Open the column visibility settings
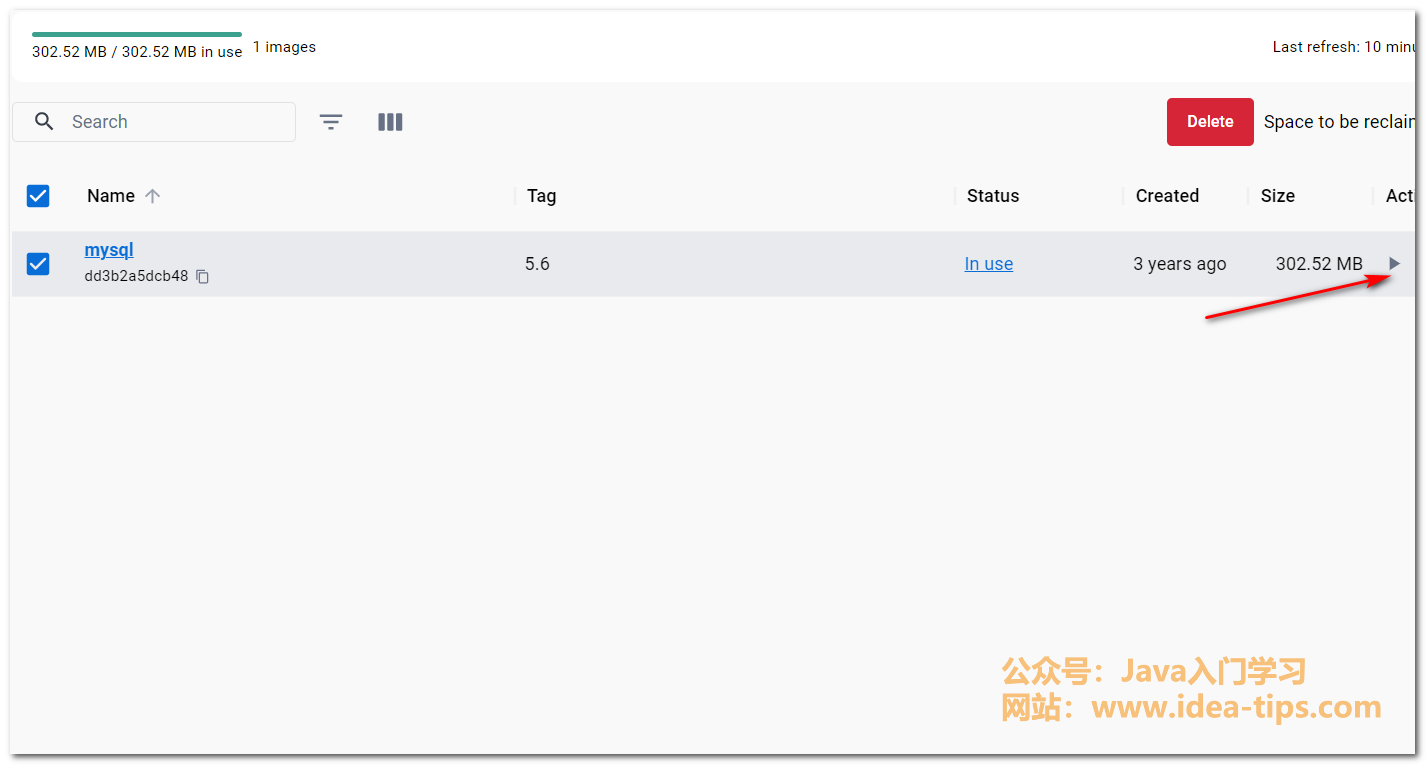Image resolution: width=1426 pixels, height=765 pixels. [x=390, y=122]
